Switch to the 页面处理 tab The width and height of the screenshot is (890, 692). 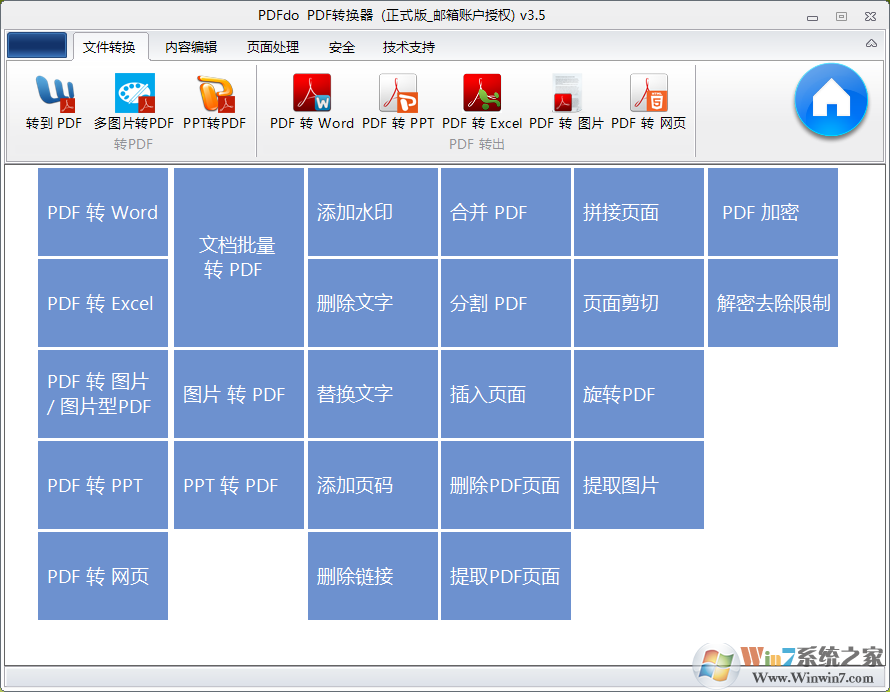coord(271,46)
